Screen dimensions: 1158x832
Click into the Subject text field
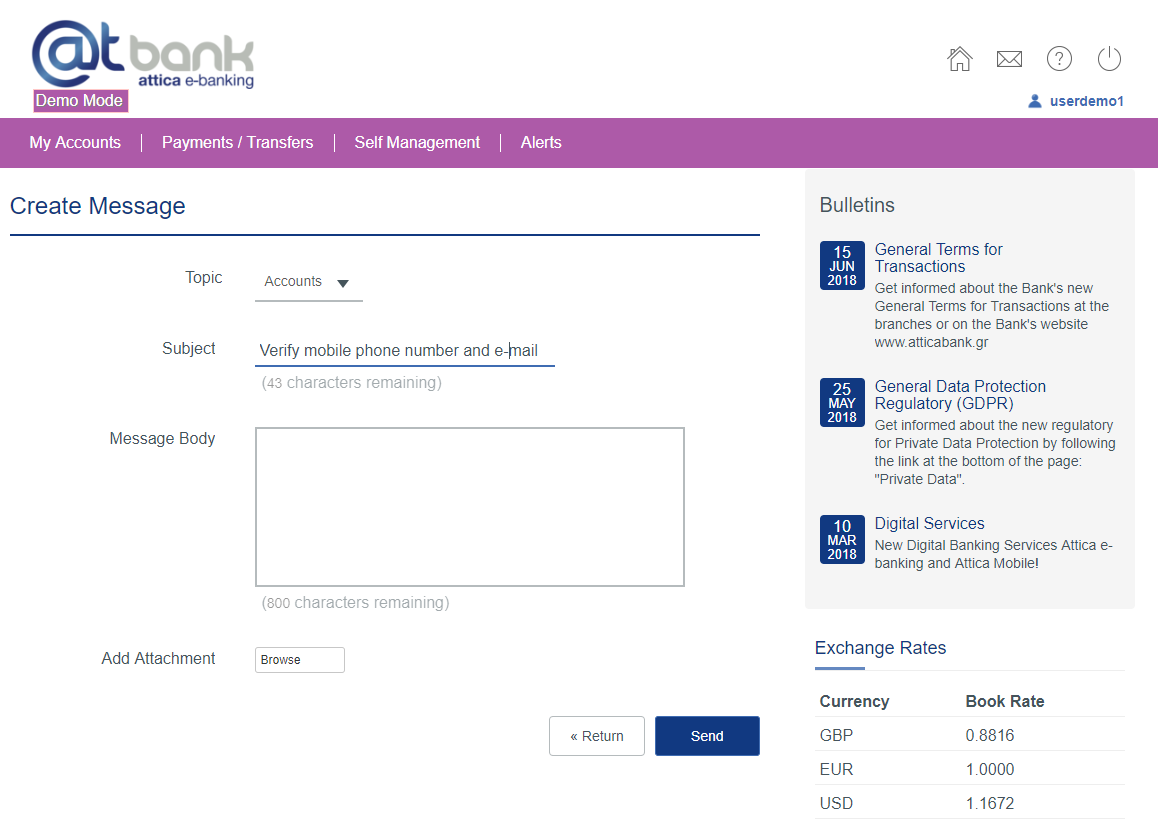[405, 350]
